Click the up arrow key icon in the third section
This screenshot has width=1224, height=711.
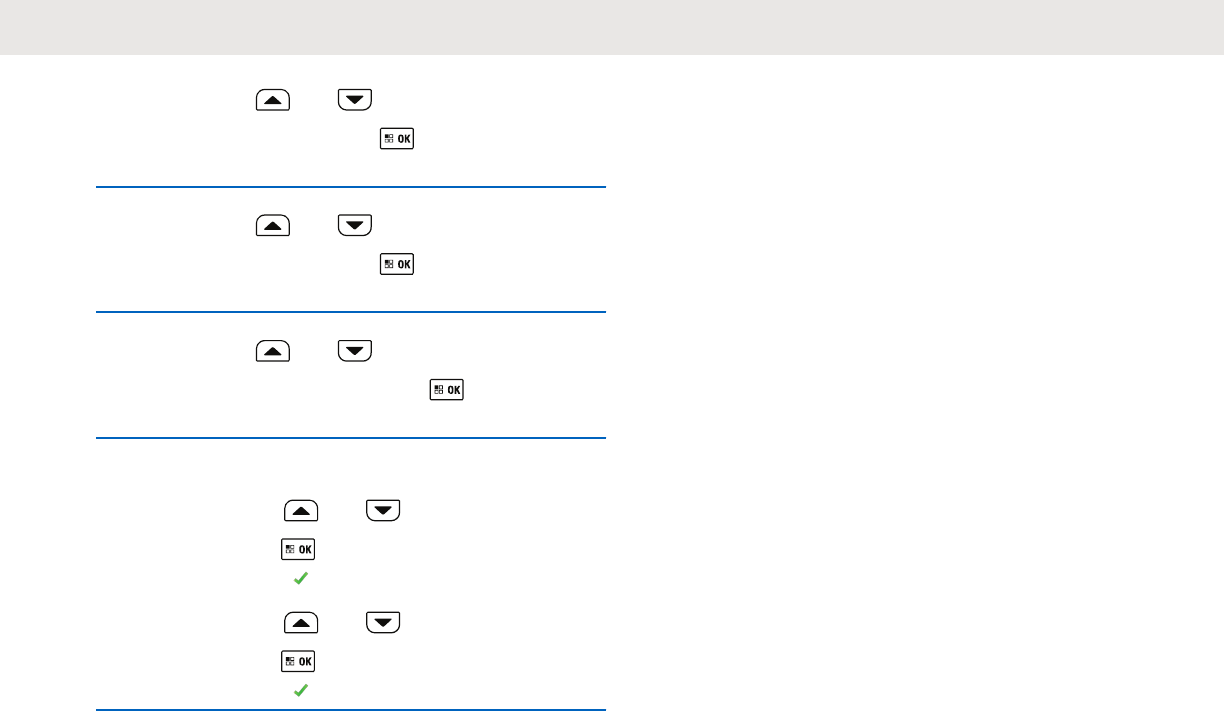point(273,350)
